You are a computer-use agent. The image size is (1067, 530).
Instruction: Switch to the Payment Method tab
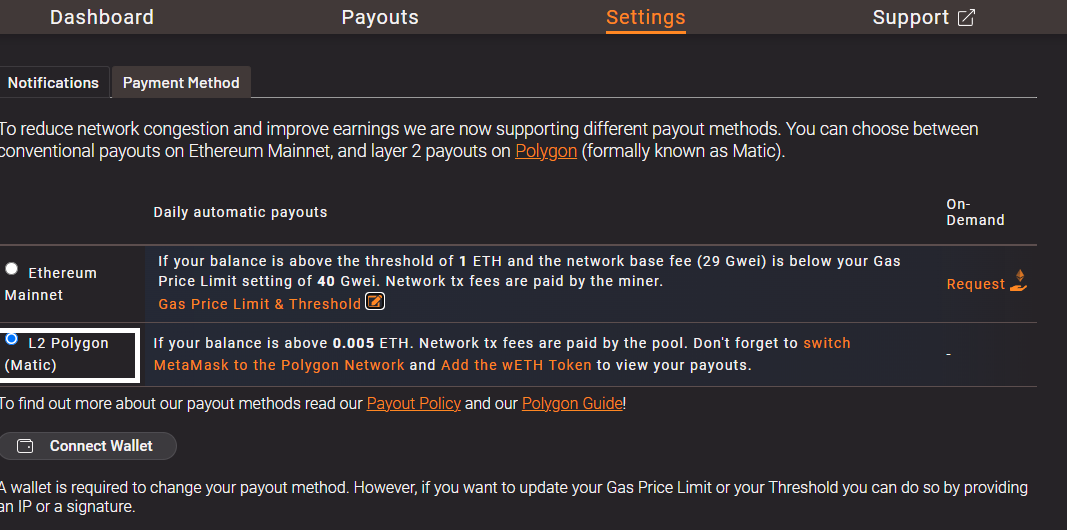181,83
